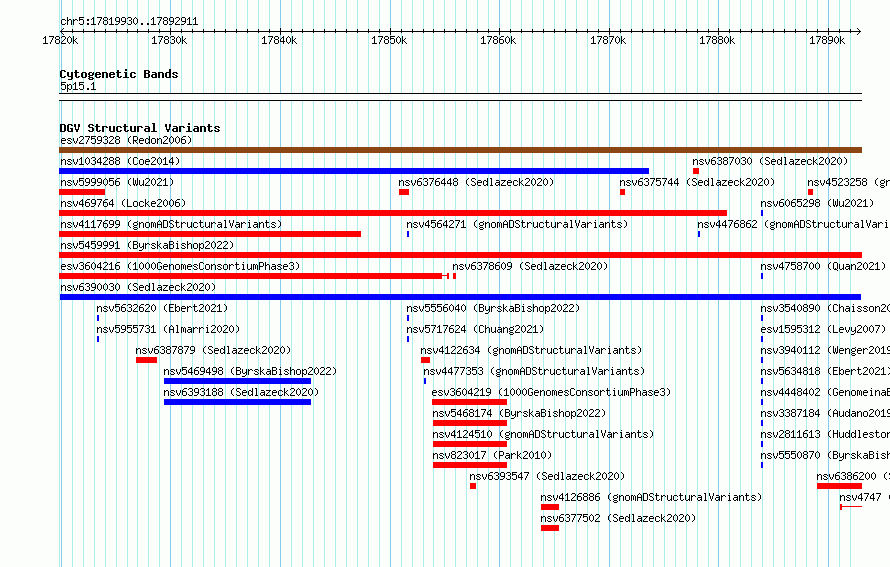Image resolution: width=890 pixels, height=567 pixels.
Task: Click the blue nsv5469498 variant bar
Action: [237, 381]
